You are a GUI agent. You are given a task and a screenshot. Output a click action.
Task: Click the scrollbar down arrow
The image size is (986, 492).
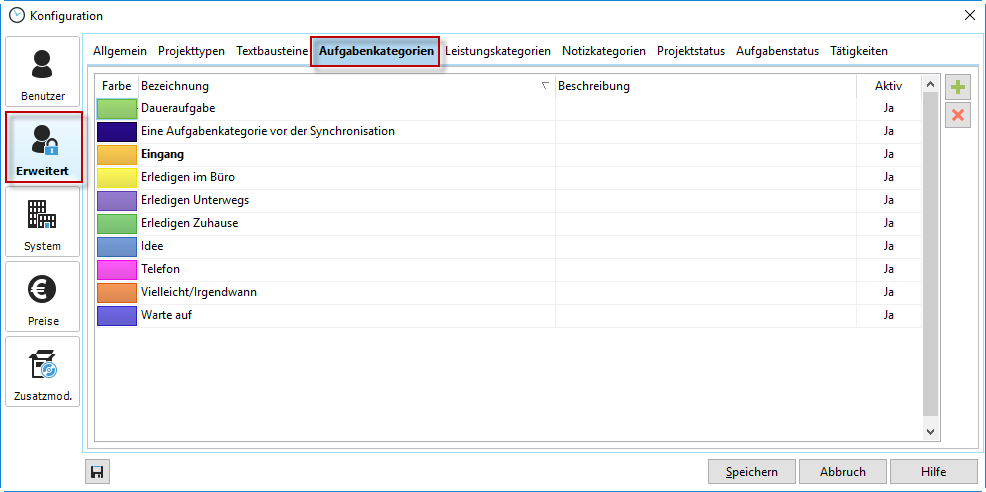click(x=930, y=432)
